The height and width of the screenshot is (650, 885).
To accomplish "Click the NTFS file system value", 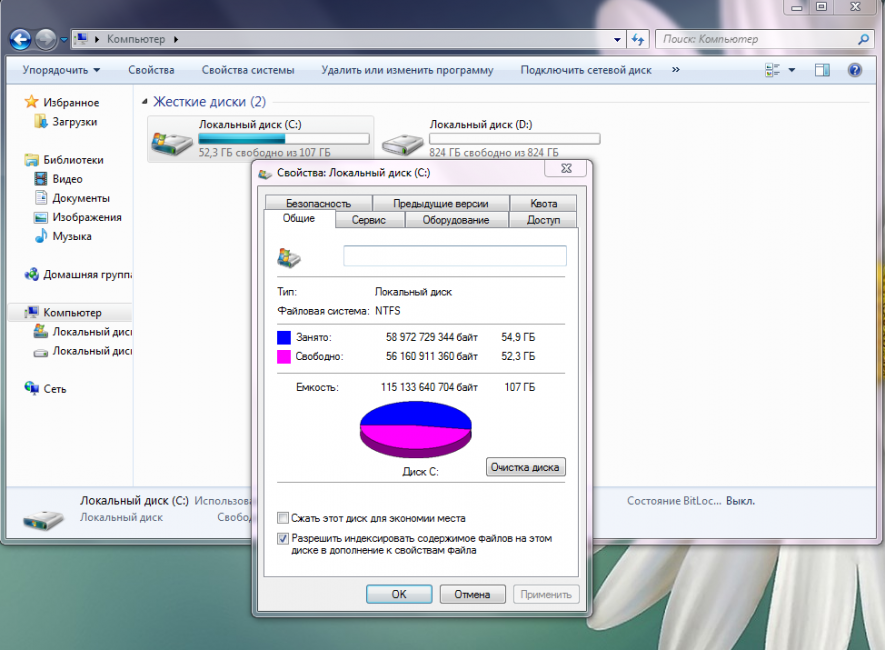I will click(388, 311).
